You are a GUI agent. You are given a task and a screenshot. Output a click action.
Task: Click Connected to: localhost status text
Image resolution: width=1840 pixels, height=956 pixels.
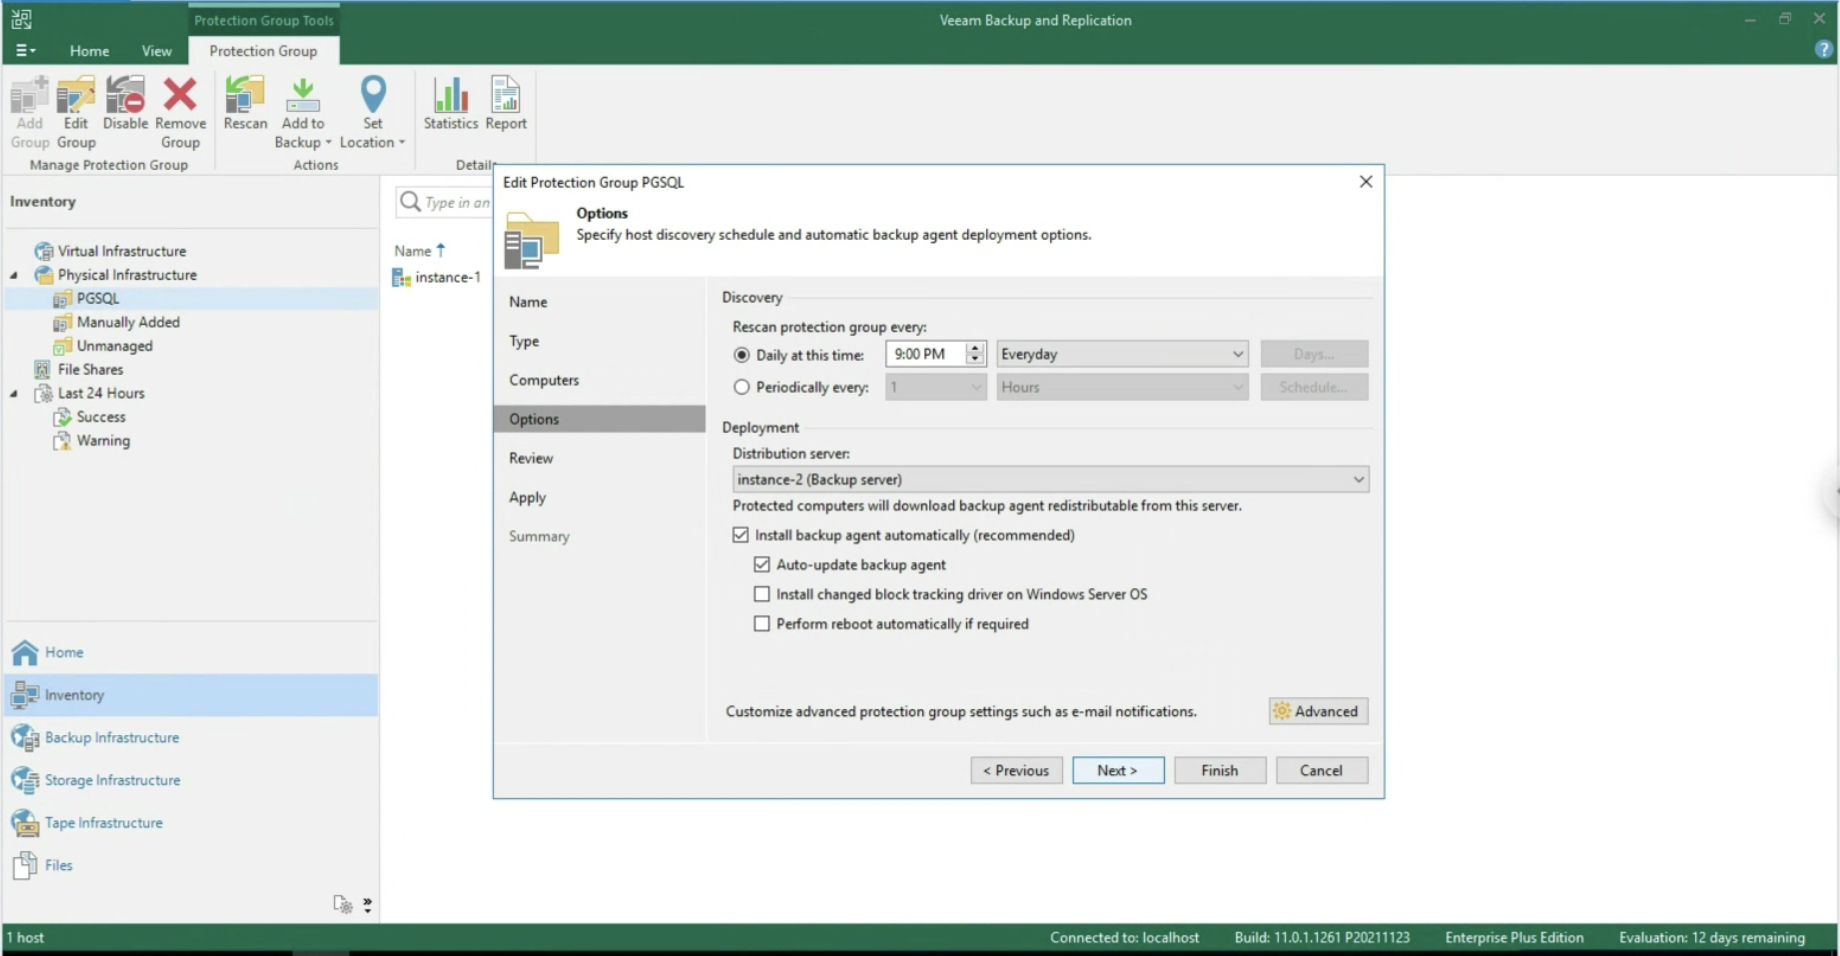click(x=1124, y=937)
